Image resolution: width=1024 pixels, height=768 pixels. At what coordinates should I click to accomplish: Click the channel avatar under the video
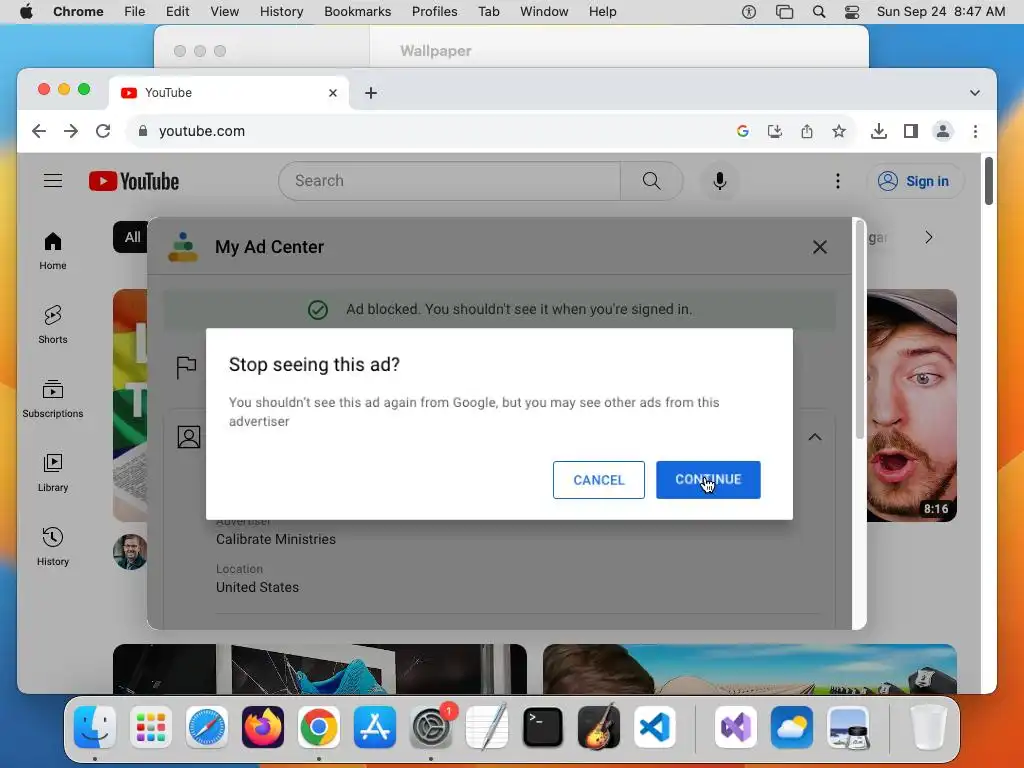130,552
